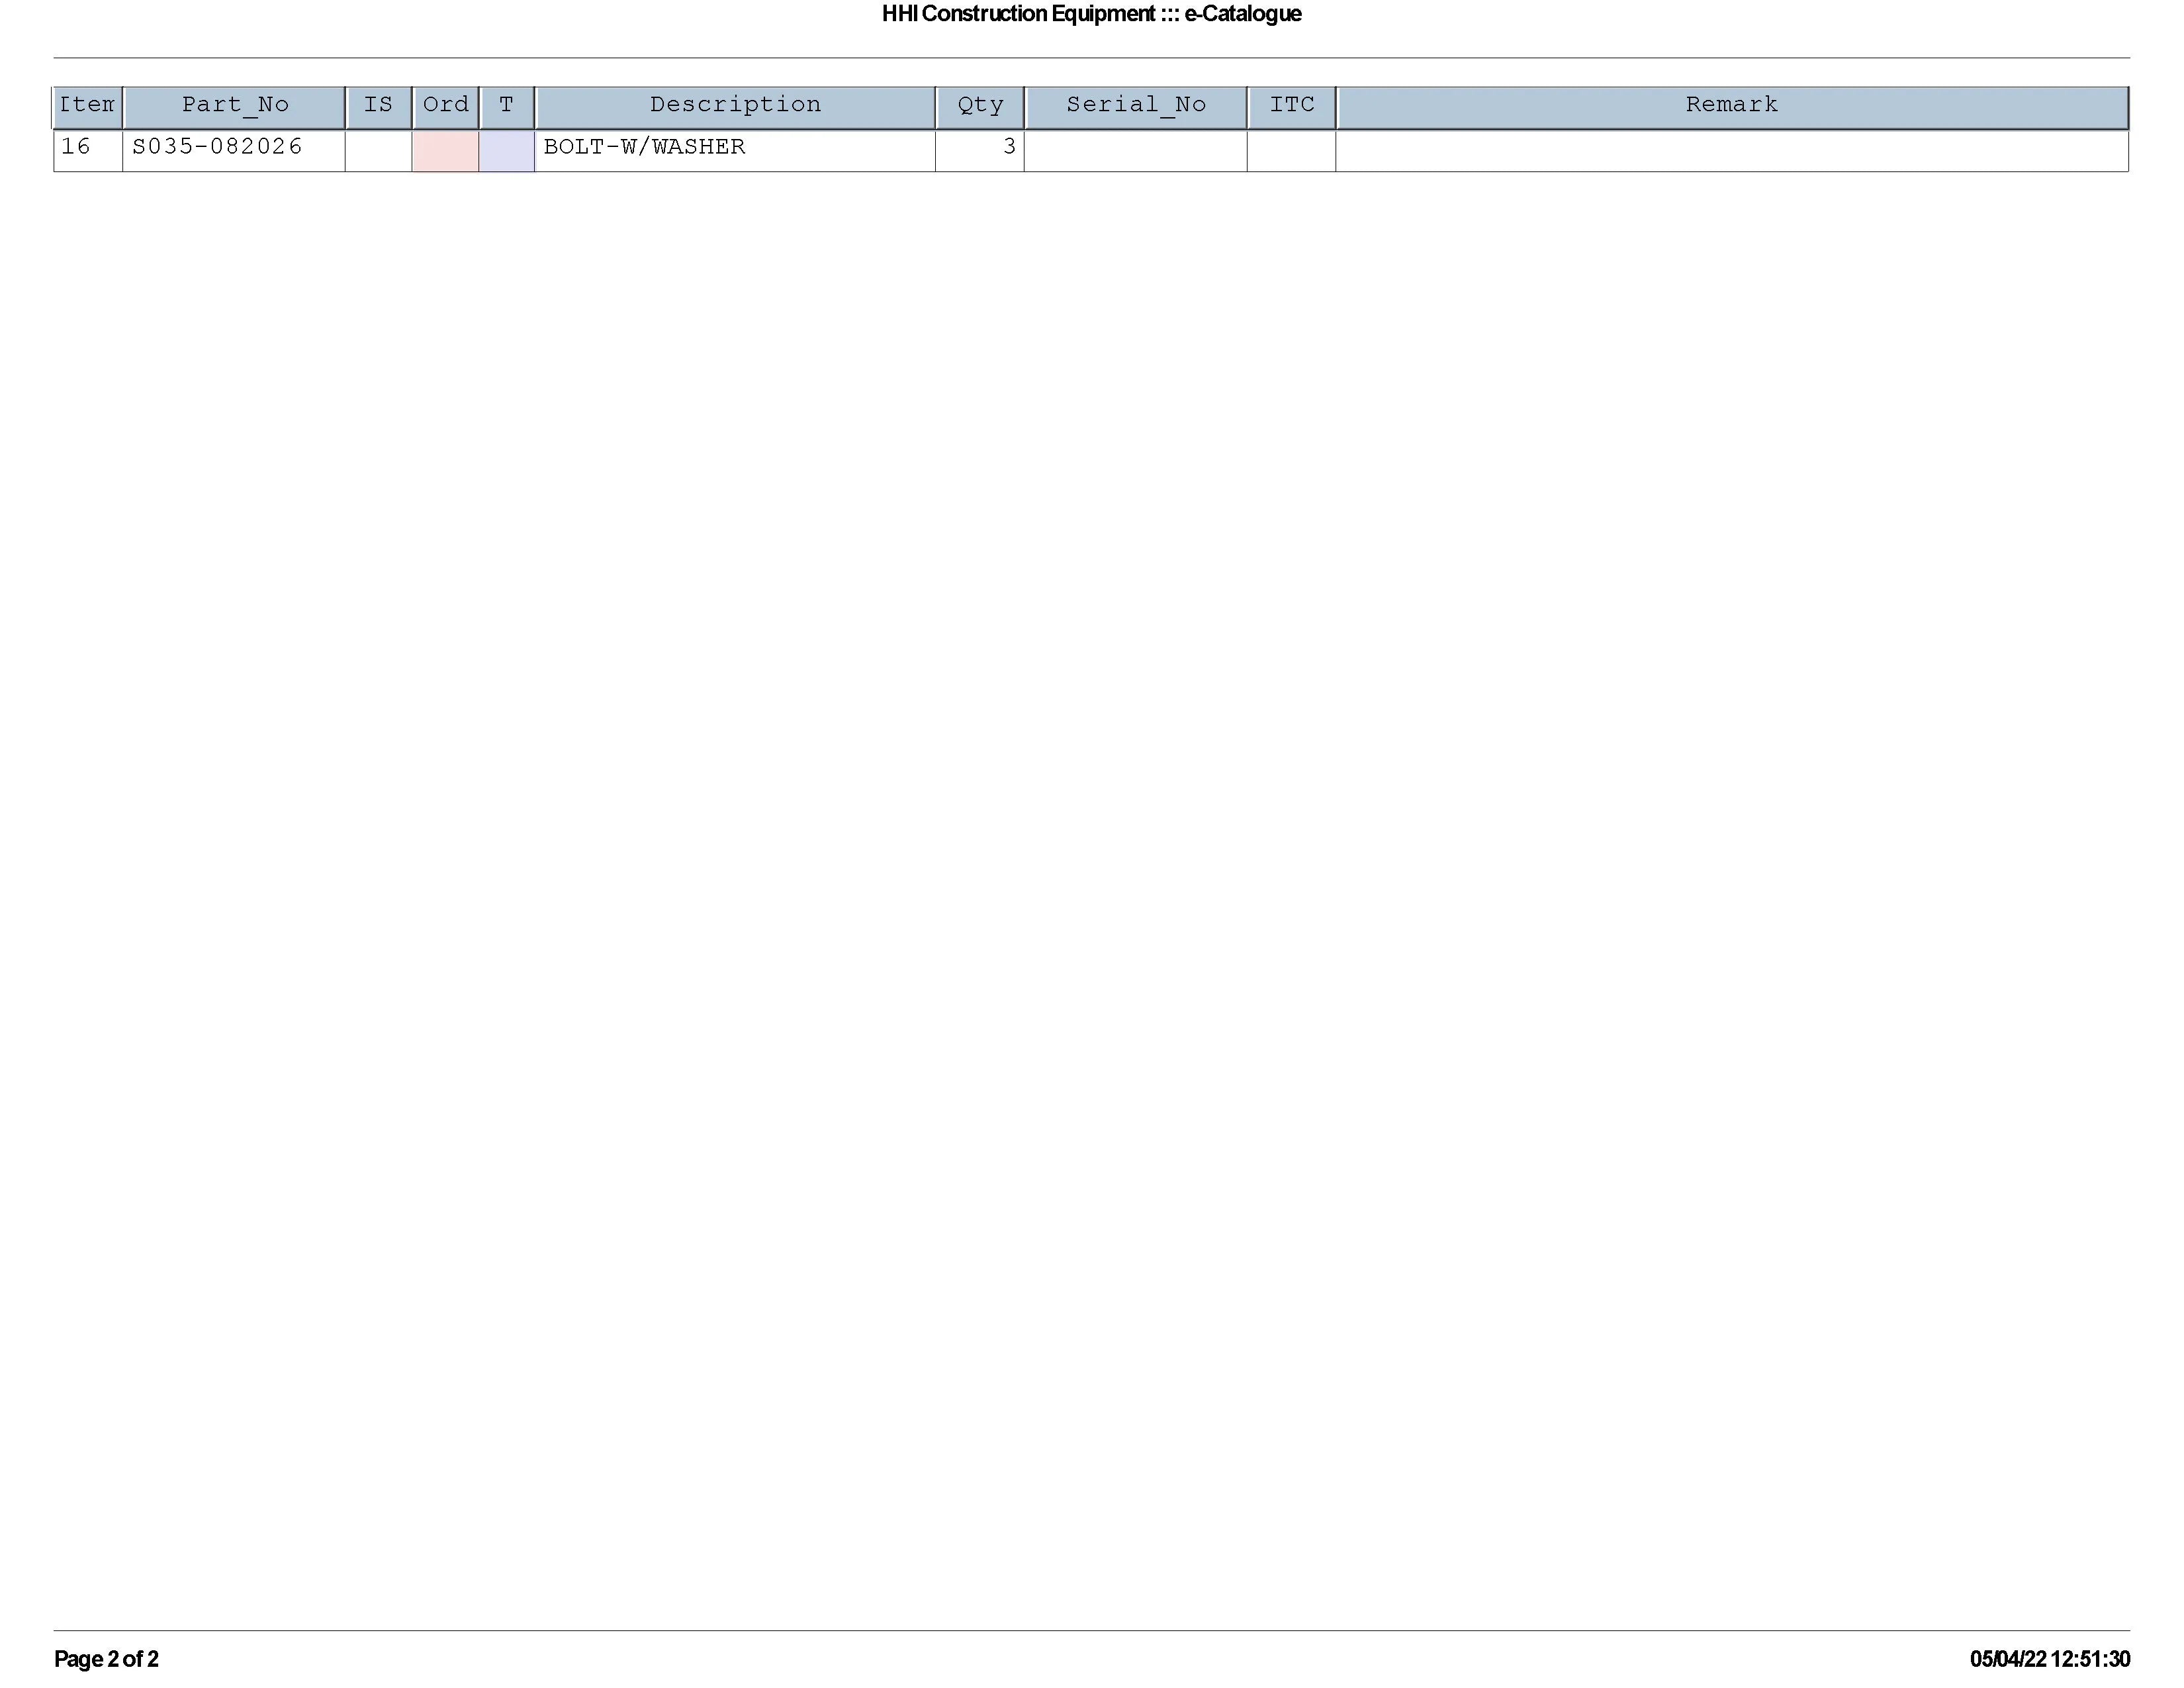This screenshot has width=2184, height=1688.
Task: Click the BOLT-W/WASHER description cell
Action: (x=644, y=147)
